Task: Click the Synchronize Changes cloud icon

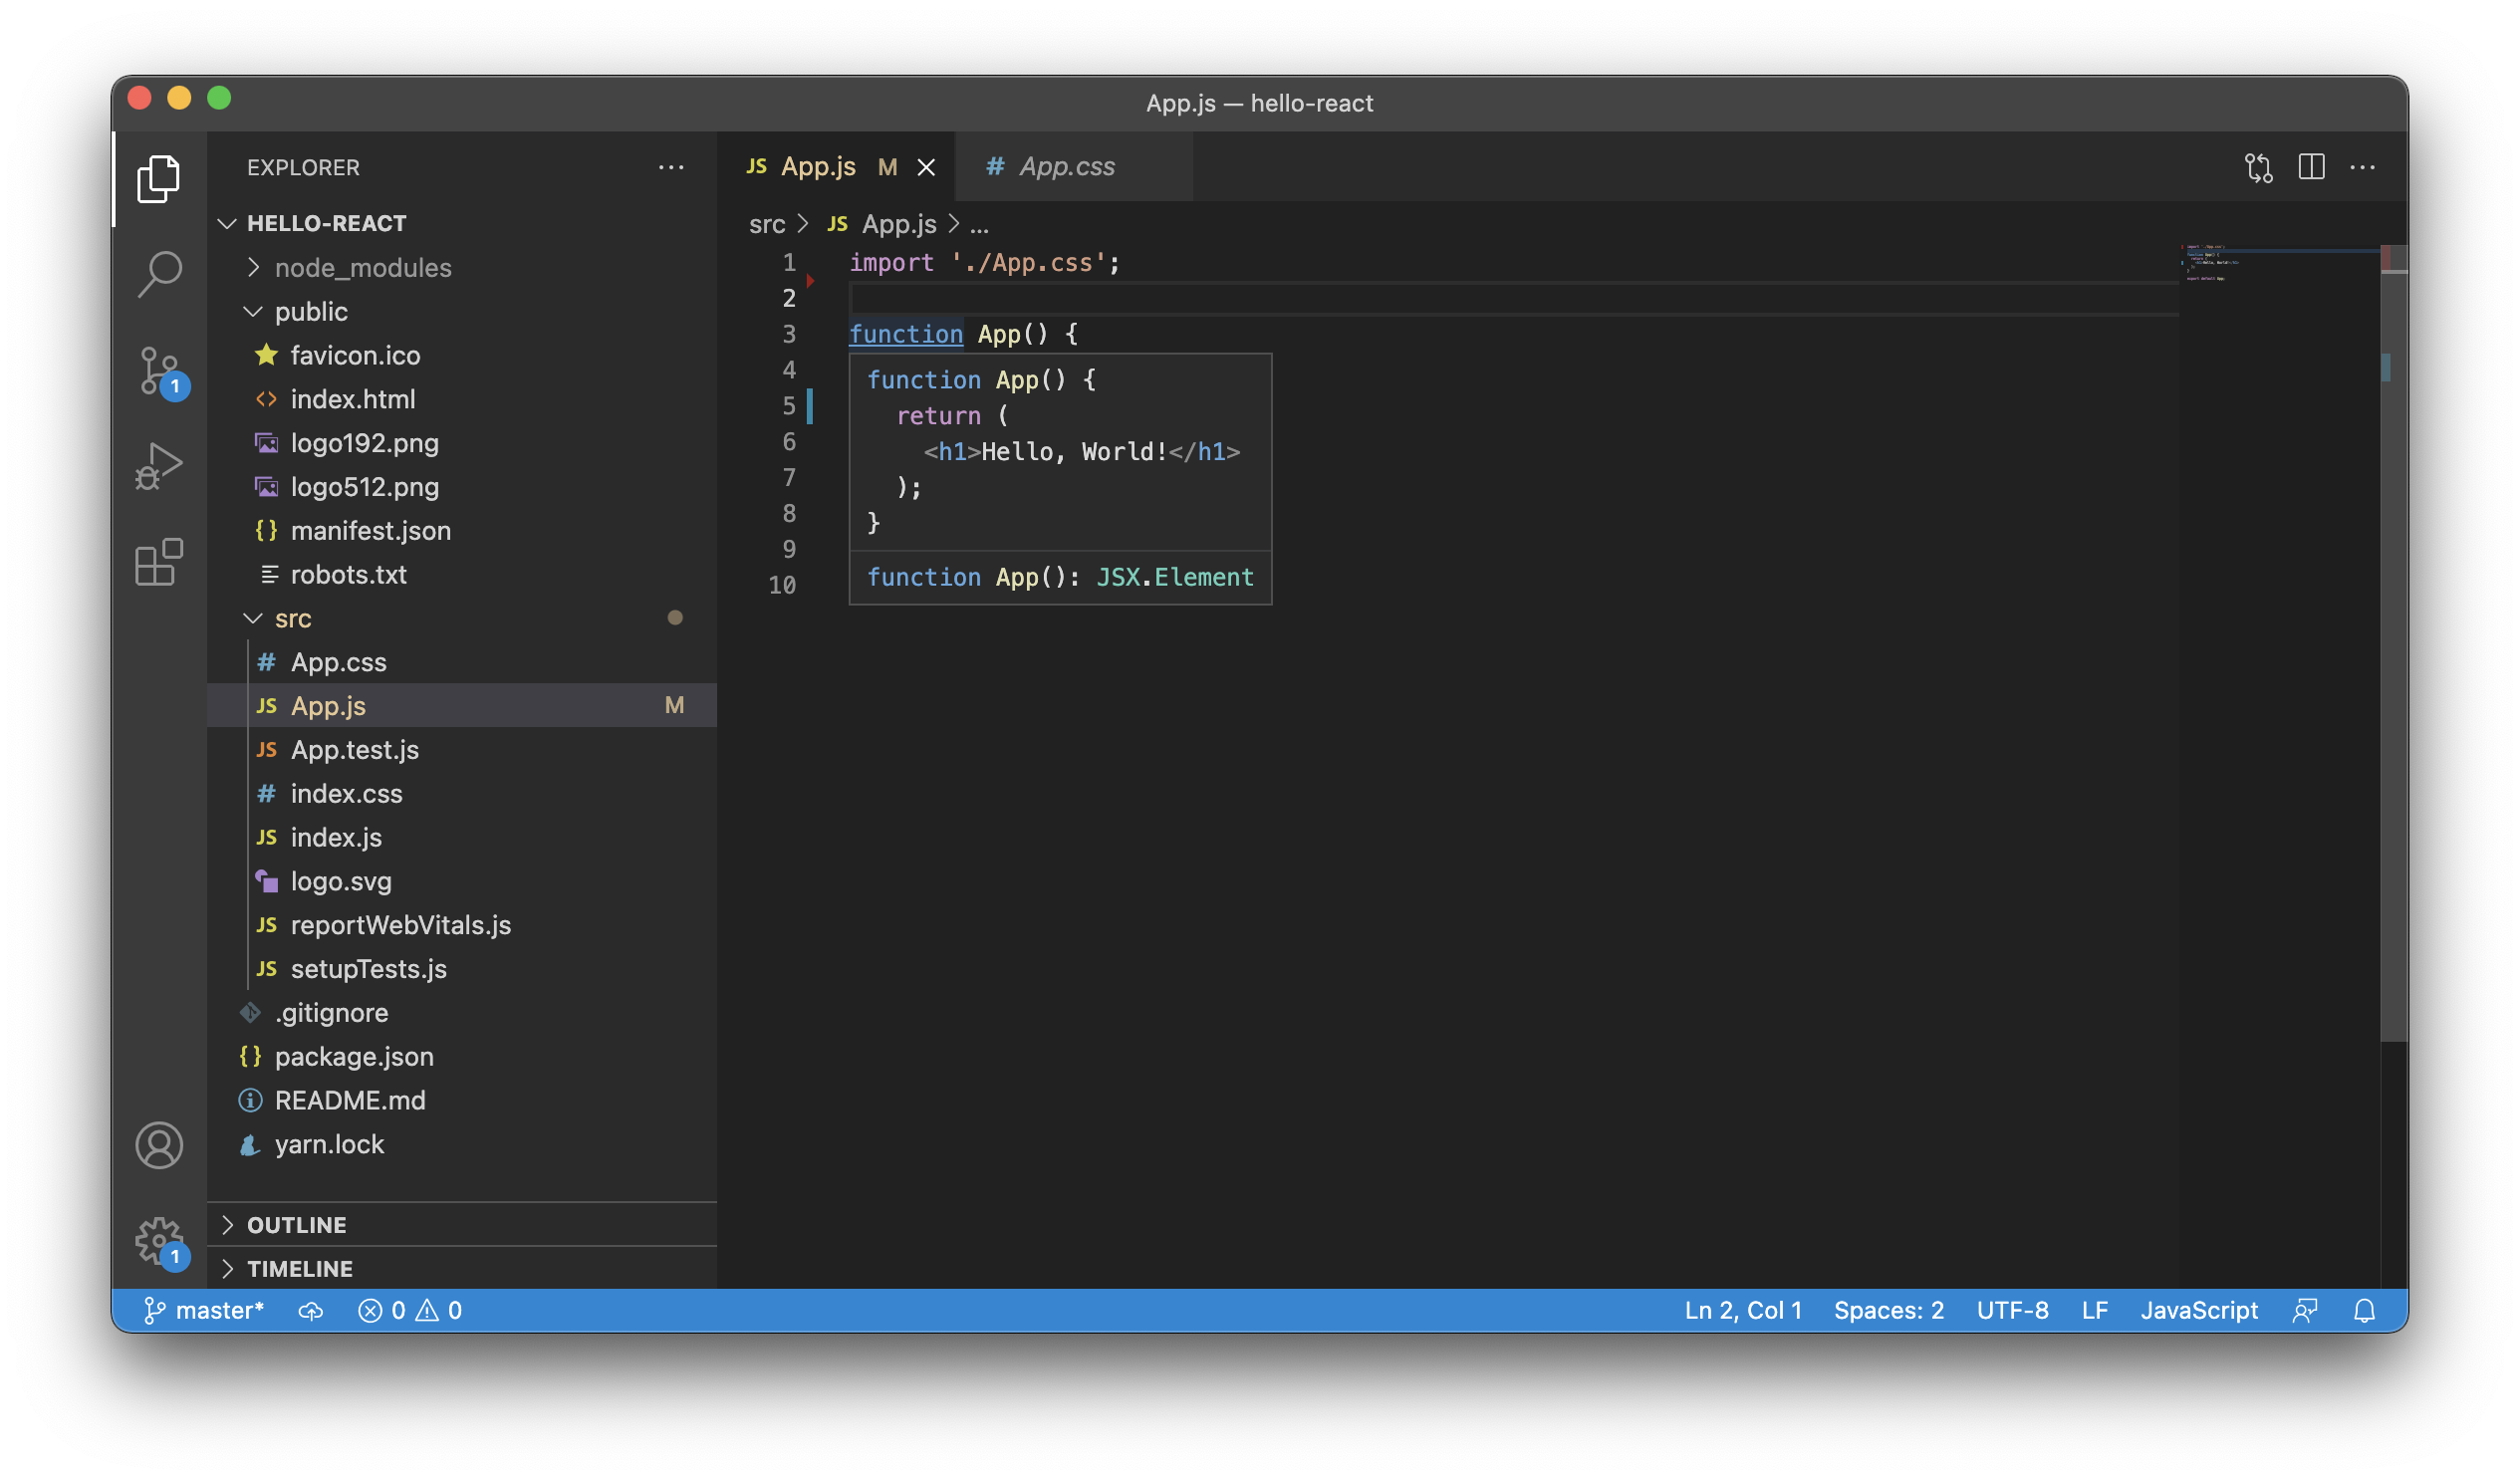Action: [311, 1310]
